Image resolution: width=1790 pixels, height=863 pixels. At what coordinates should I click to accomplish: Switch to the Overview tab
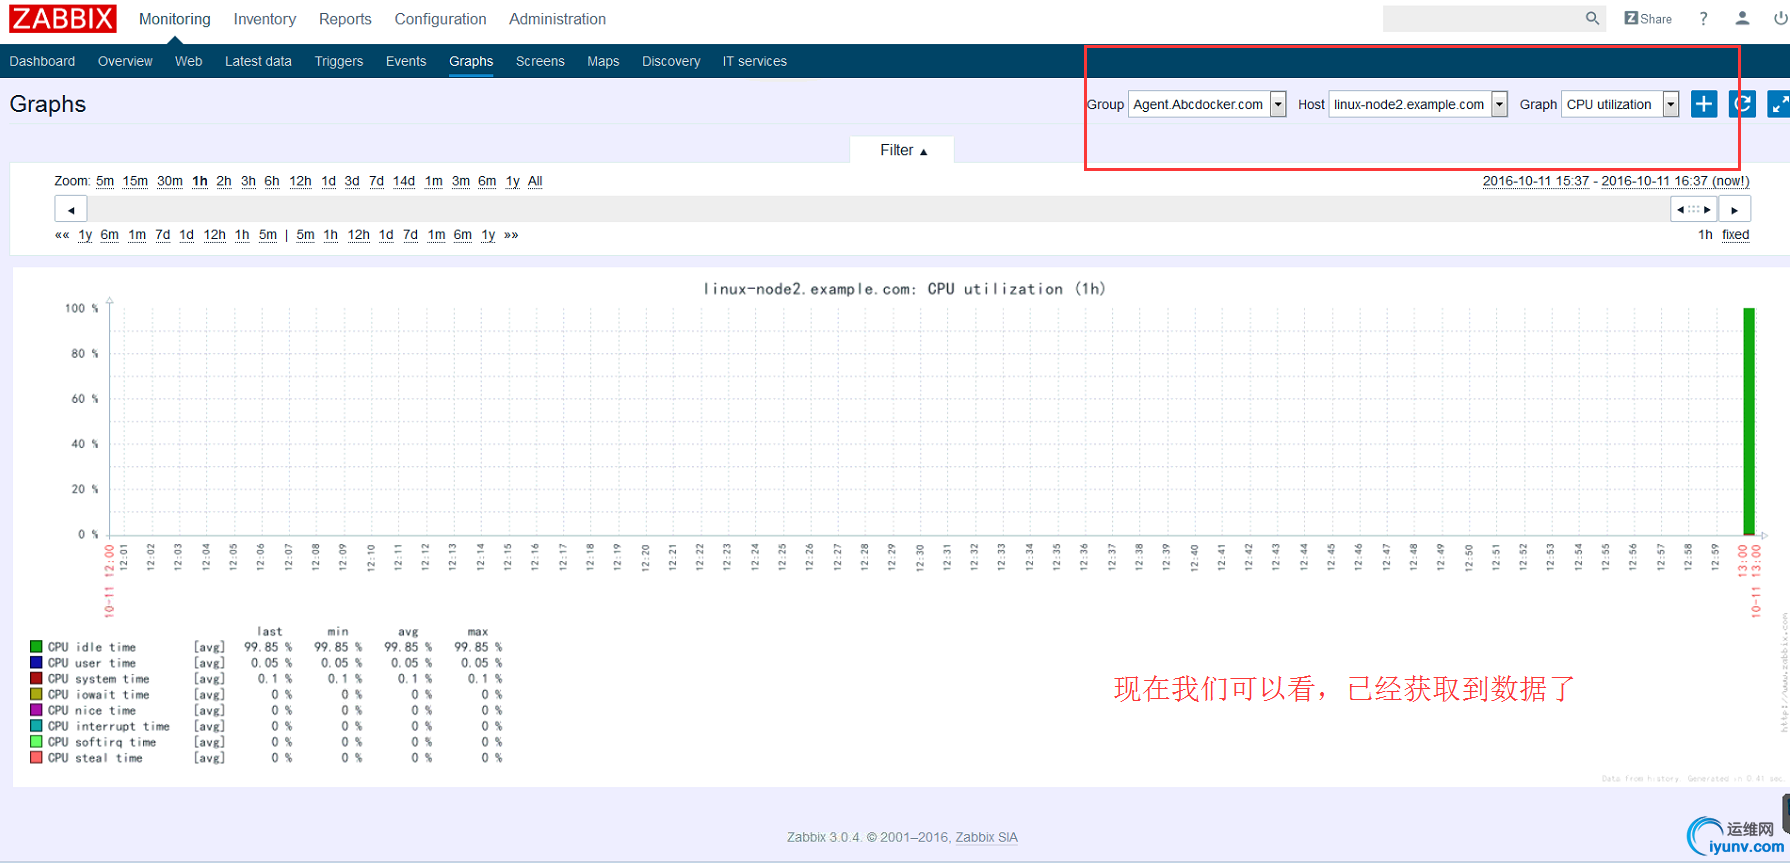(125, 61)
